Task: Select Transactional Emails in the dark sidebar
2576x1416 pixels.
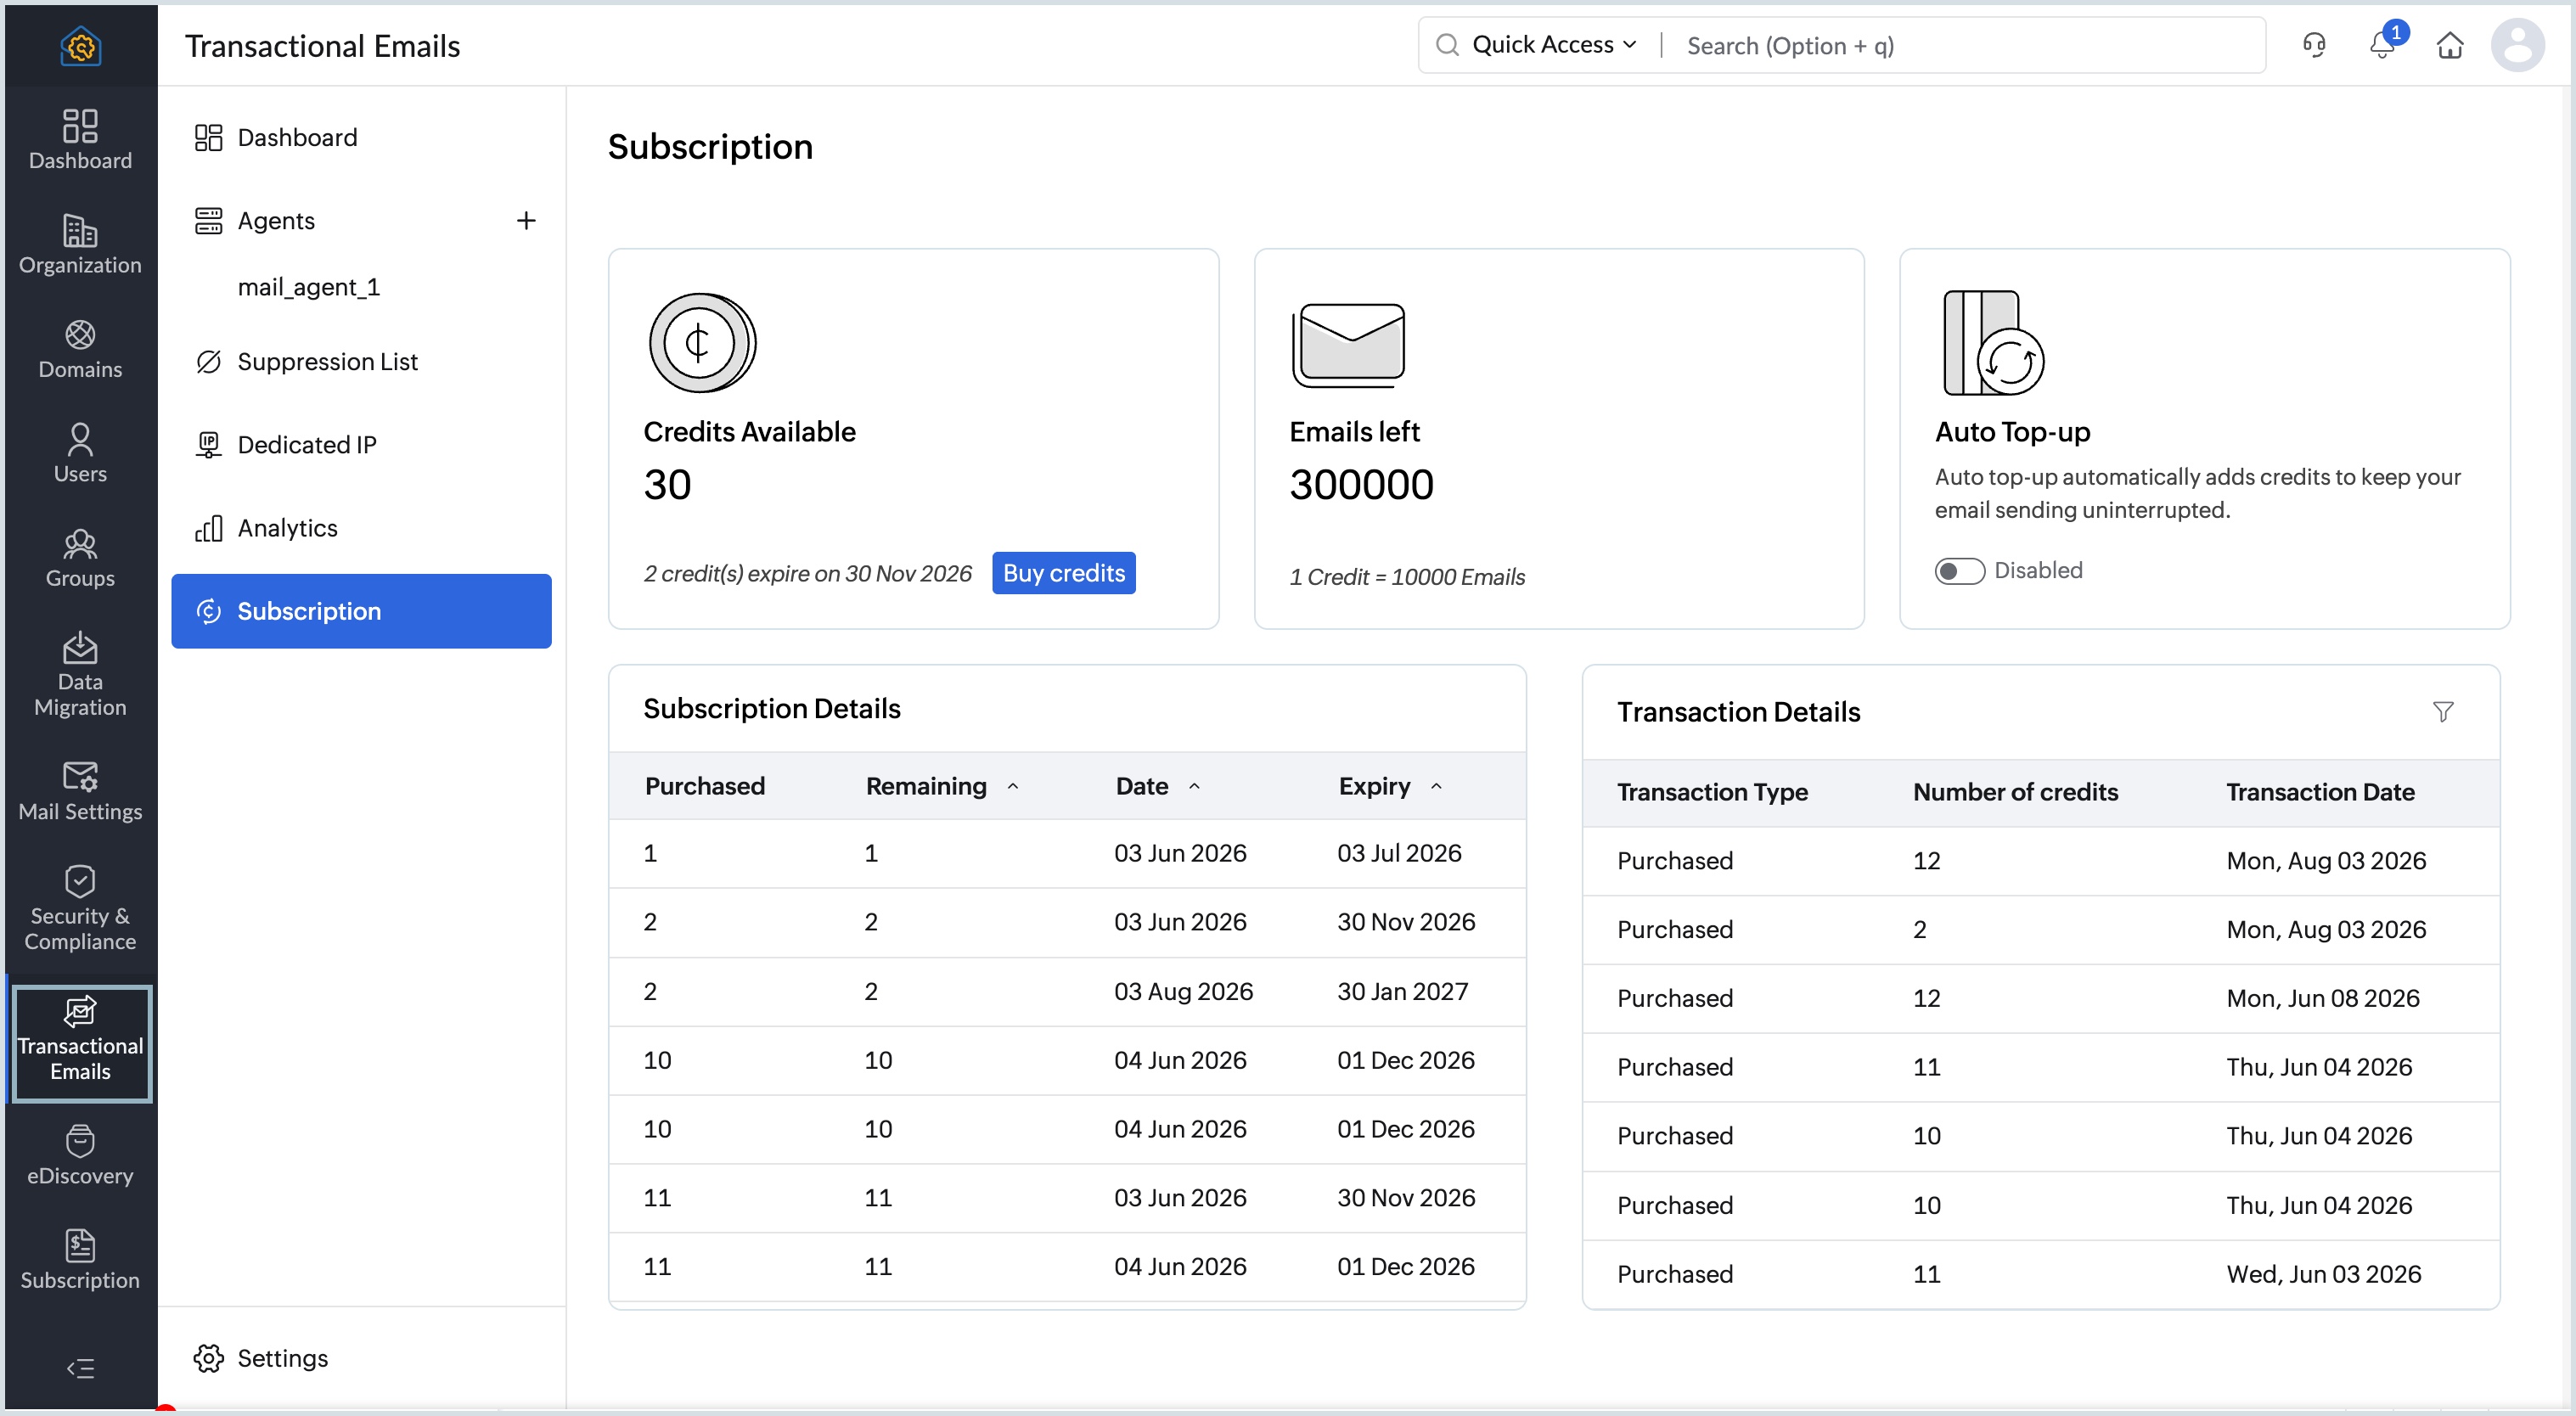Action: (80, 1043)
